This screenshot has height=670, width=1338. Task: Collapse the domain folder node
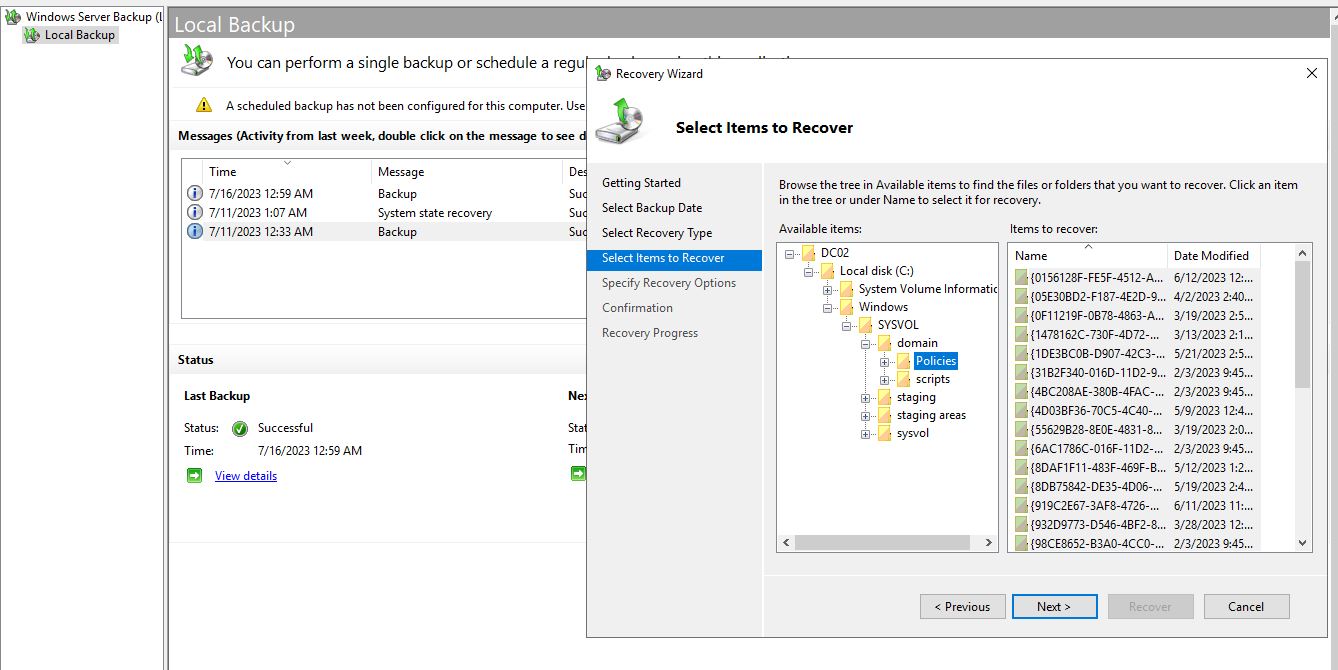click(x=866, y=343)
